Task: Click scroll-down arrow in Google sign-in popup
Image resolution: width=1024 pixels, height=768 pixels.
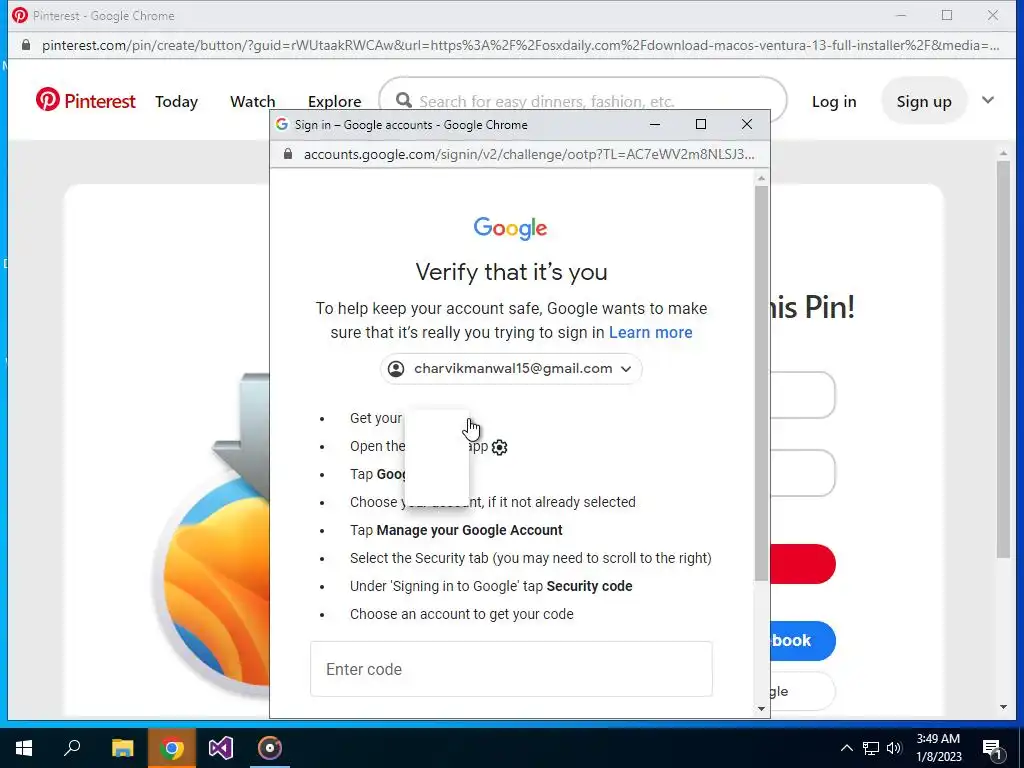Action: tap(761, 709)
